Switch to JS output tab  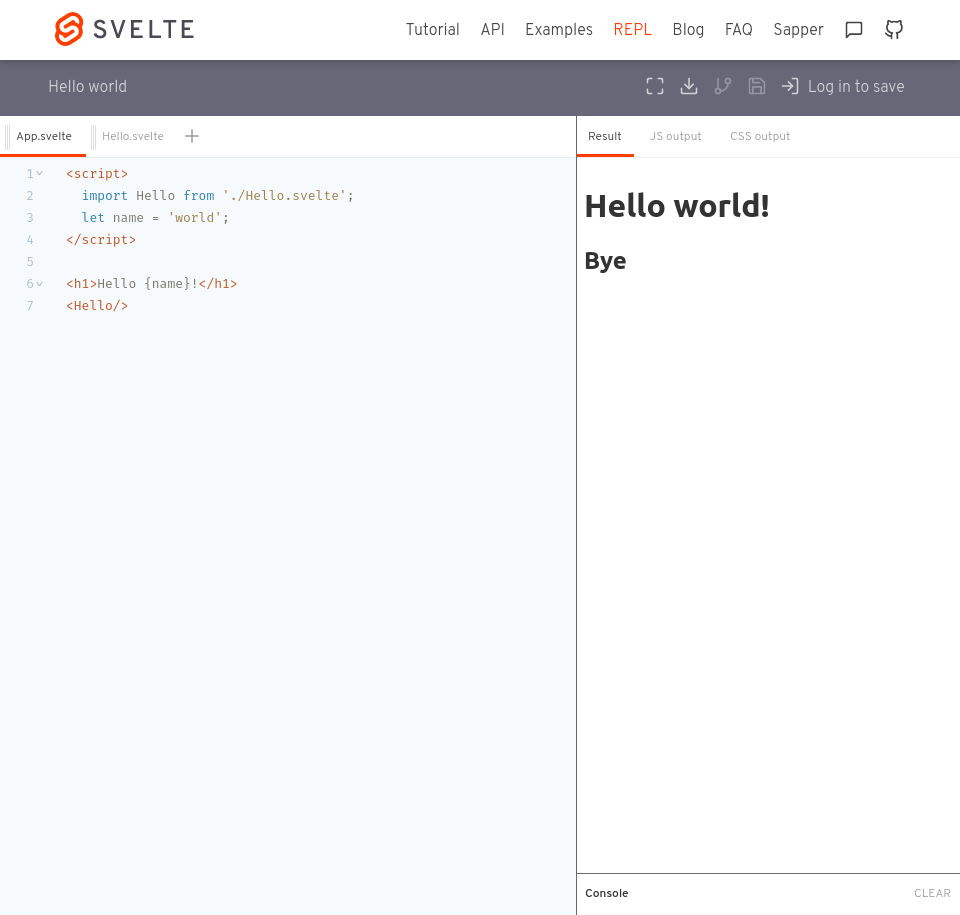pyautogui.click(x=675, y=136)
